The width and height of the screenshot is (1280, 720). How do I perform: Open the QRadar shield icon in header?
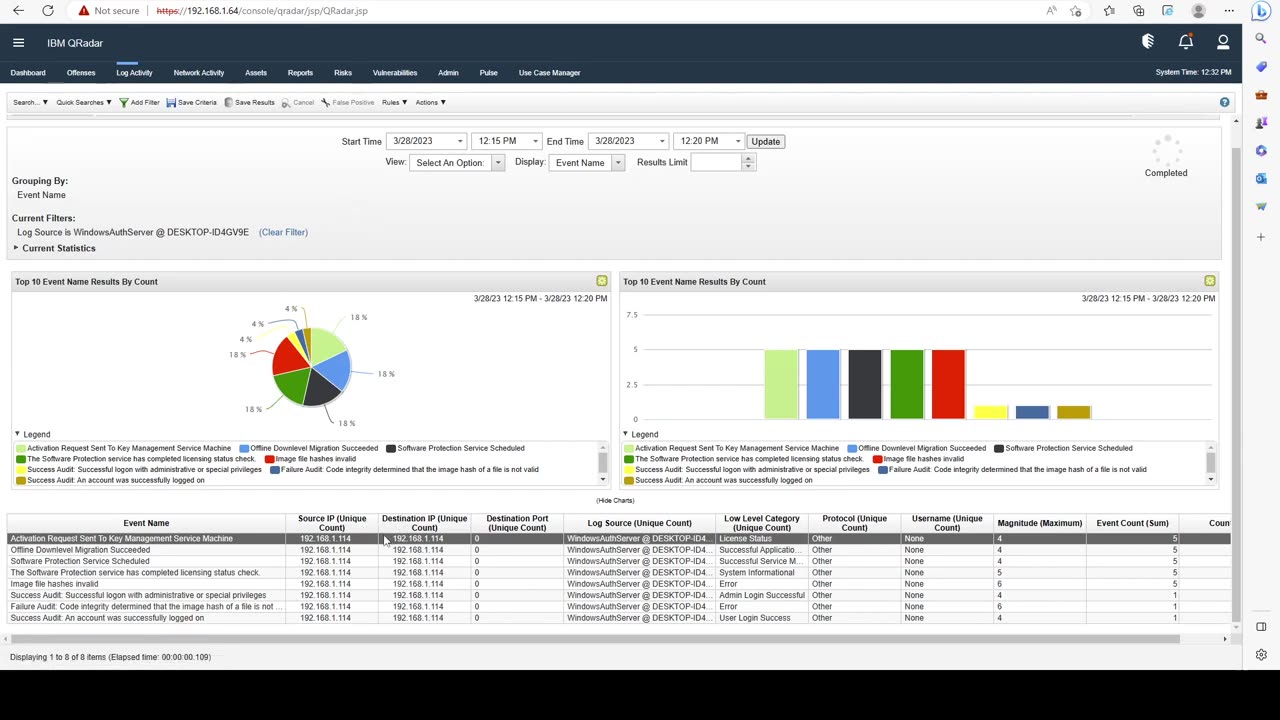click(1148, 42)
